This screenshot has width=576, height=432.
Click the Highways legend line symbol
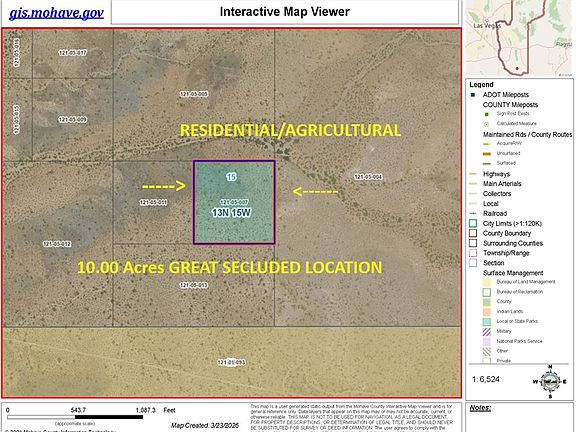pos(473,174)
